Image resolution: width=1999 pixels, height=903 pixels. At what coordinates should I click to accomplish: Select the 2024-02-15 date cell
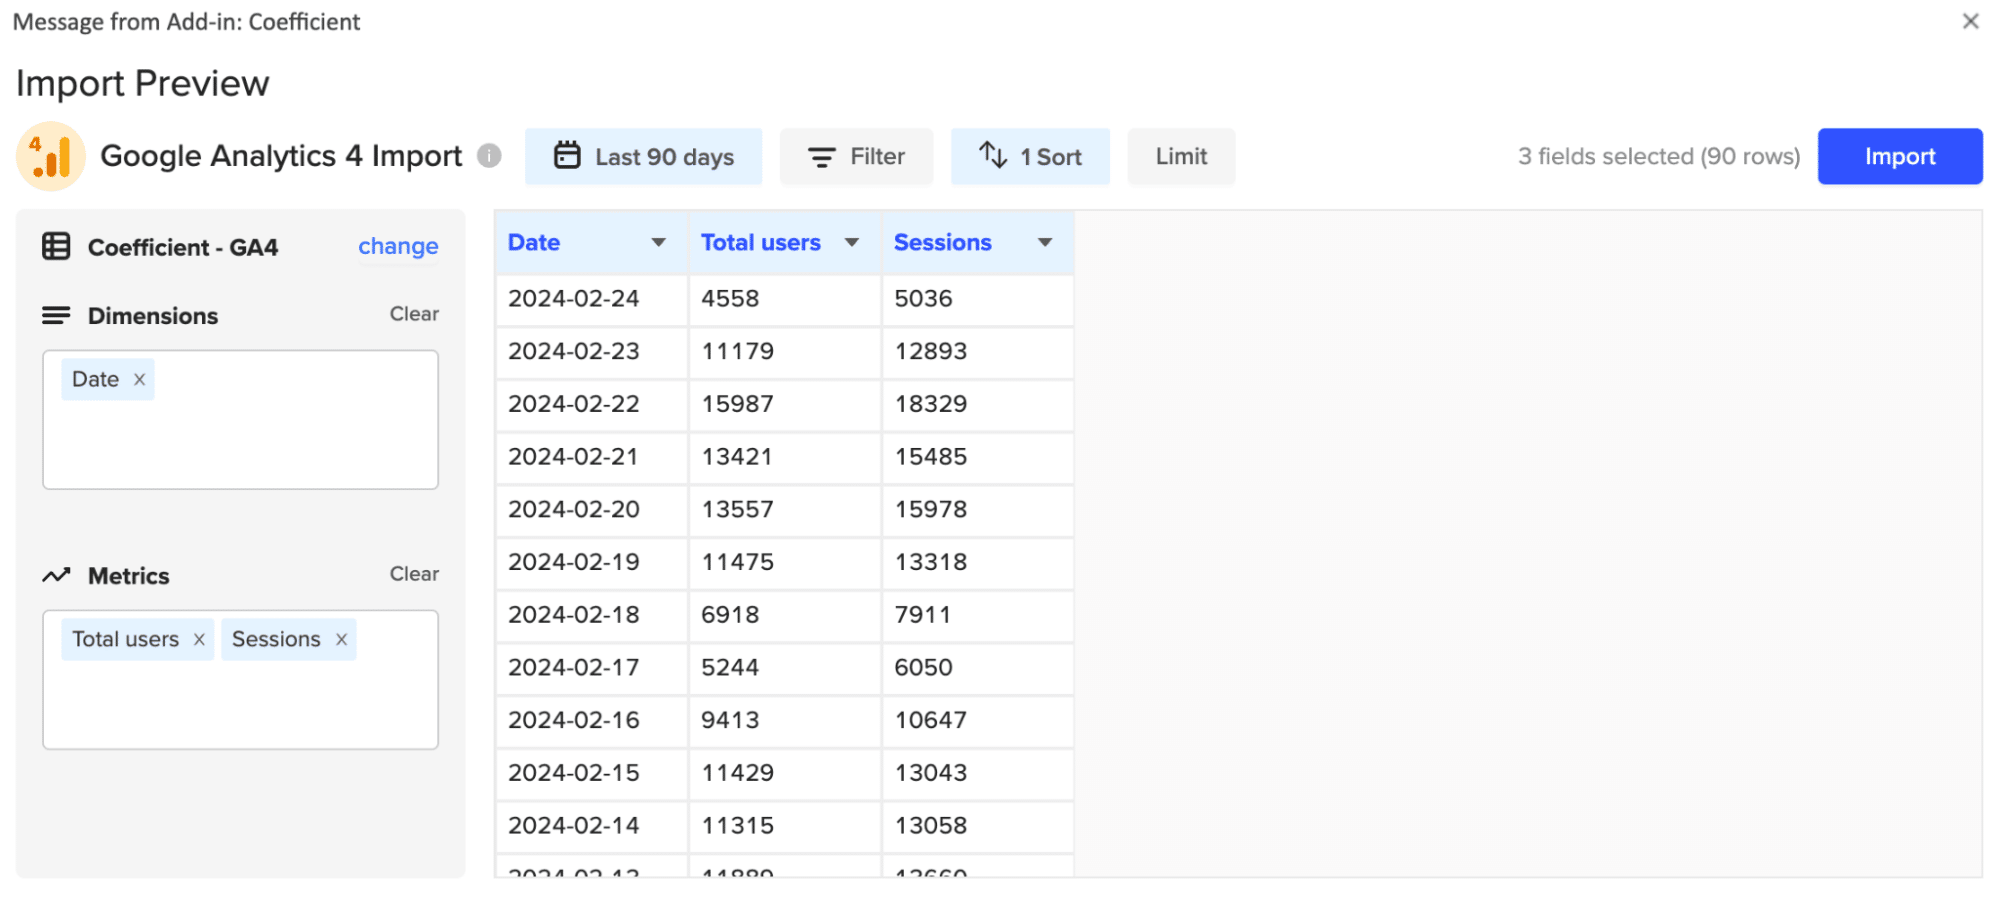pos(591,774)
